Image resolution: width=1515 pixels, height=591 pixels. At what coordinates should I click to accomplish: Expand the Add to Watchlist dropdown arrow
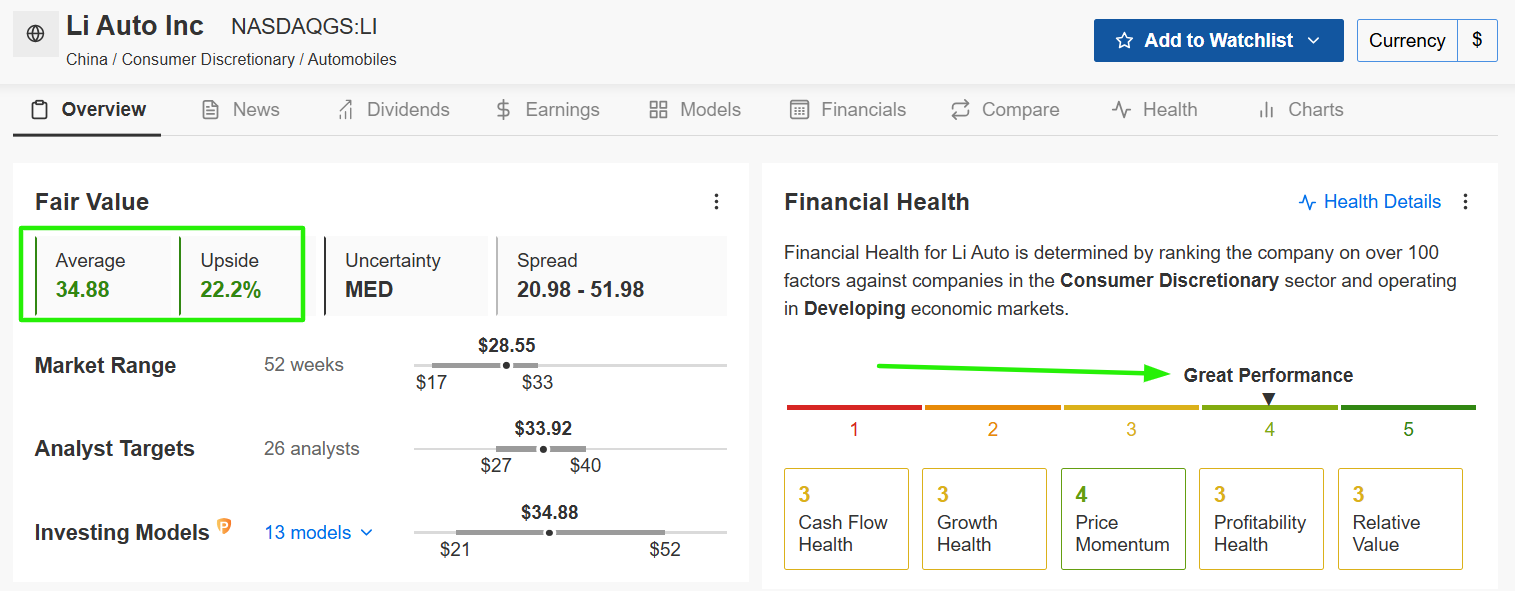coord(1314,41)
